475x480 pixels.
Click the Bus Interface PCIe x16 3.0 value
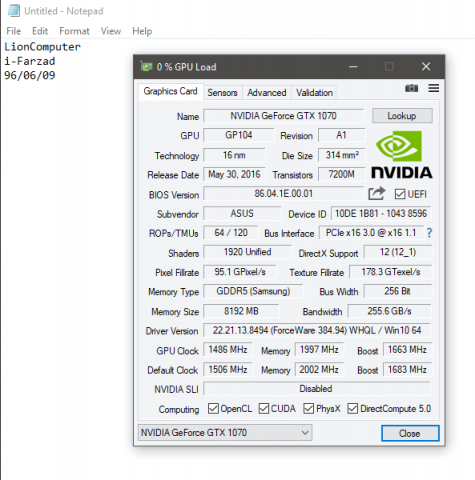(x=371, y=233)
